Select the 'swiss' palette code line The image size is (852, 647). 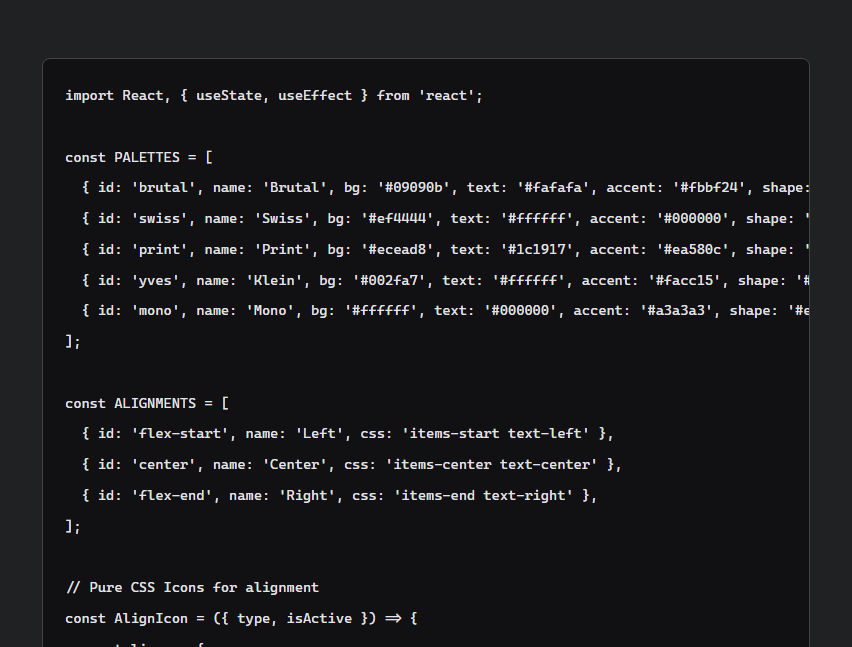click(x=446, y=219)
